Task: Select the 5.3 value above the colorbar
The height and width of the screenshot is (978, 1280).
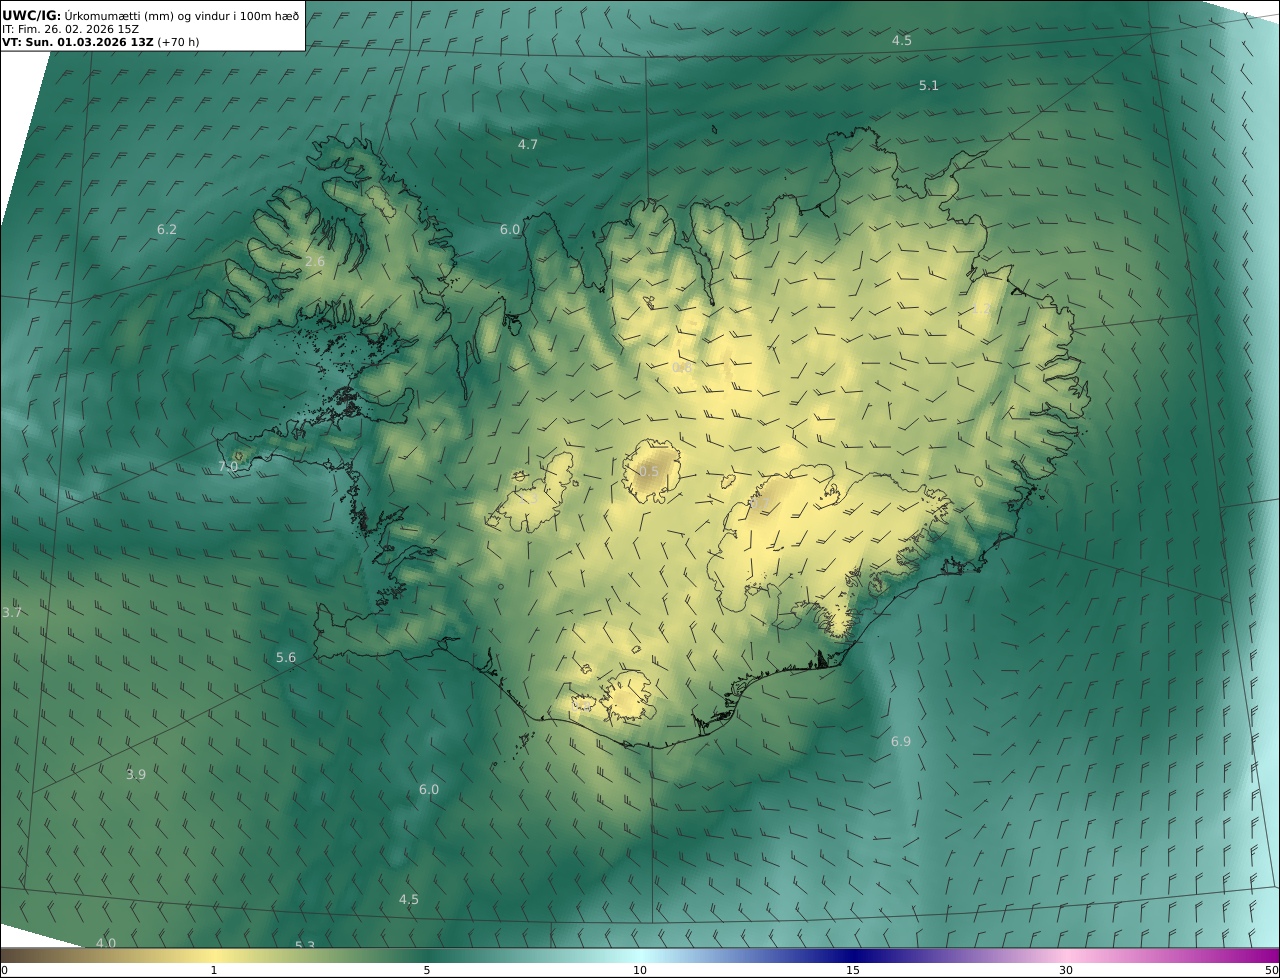Action: click(x=305, y=945)
